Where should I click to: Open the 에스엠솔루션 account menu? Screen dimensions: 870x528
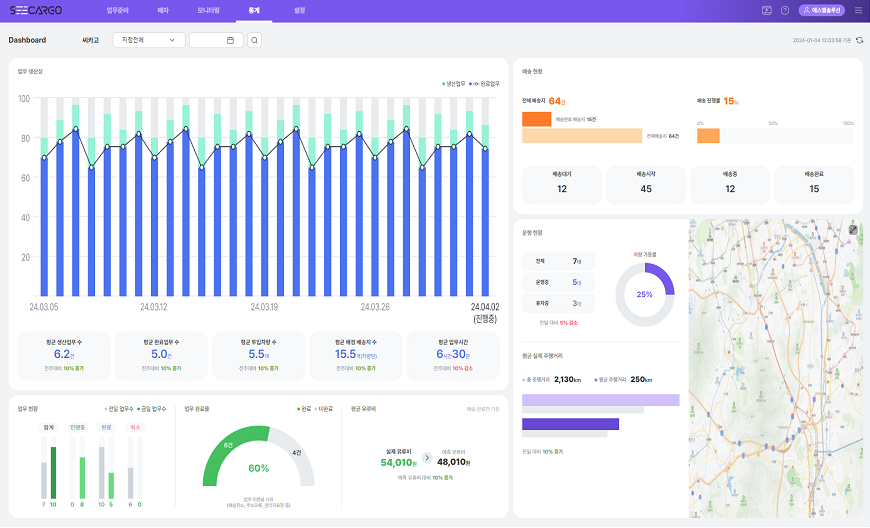point(821,10)
